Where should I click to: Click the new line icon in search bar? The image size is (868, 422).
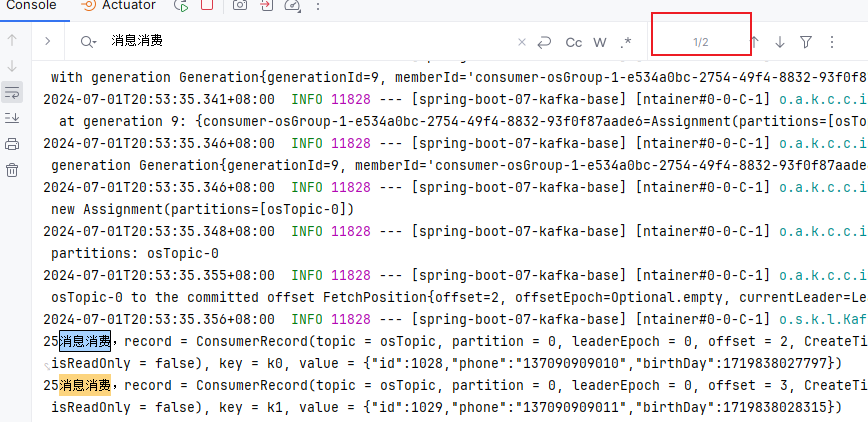click(545, 42)
